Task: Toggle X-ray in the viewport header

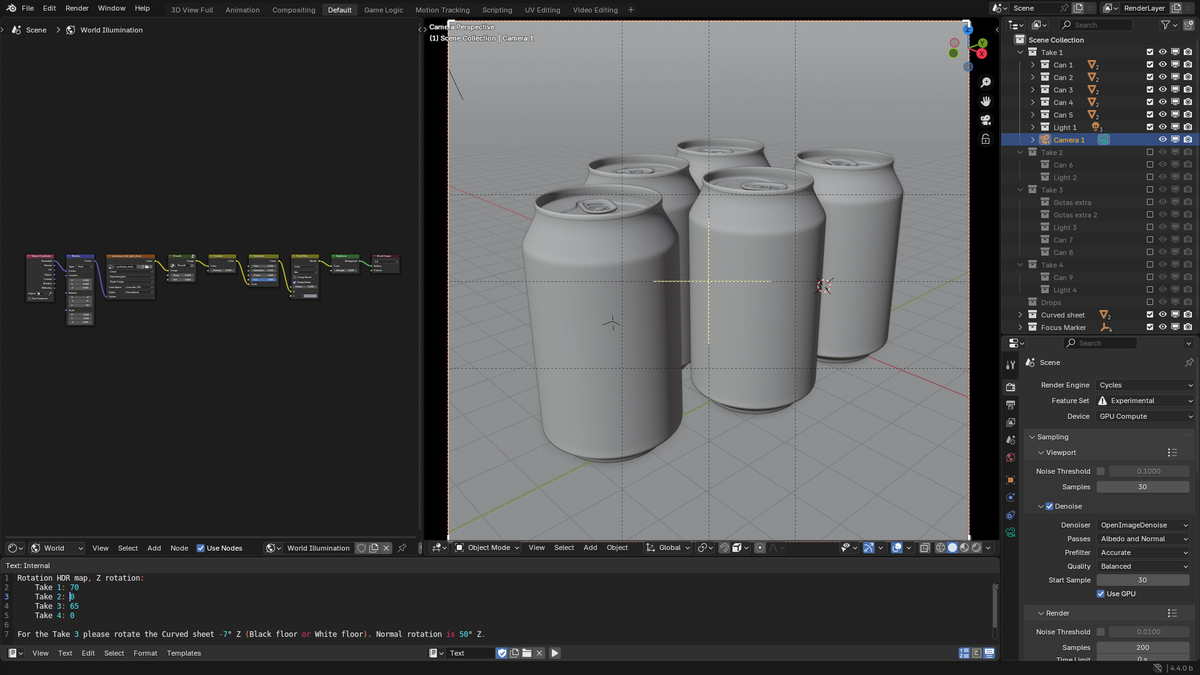Action: point(925,548)
